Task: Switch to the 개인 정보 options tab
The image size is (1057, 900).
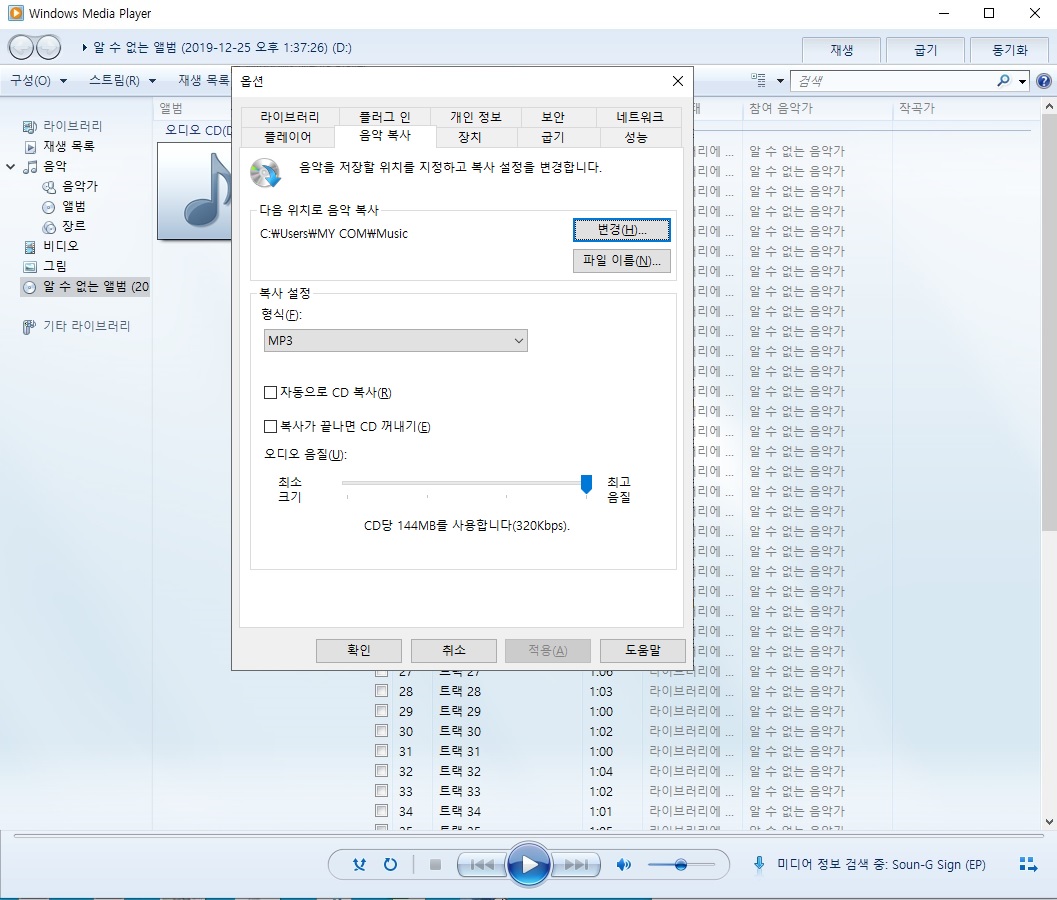Action: pyautogui.click(x=476, y=117)
